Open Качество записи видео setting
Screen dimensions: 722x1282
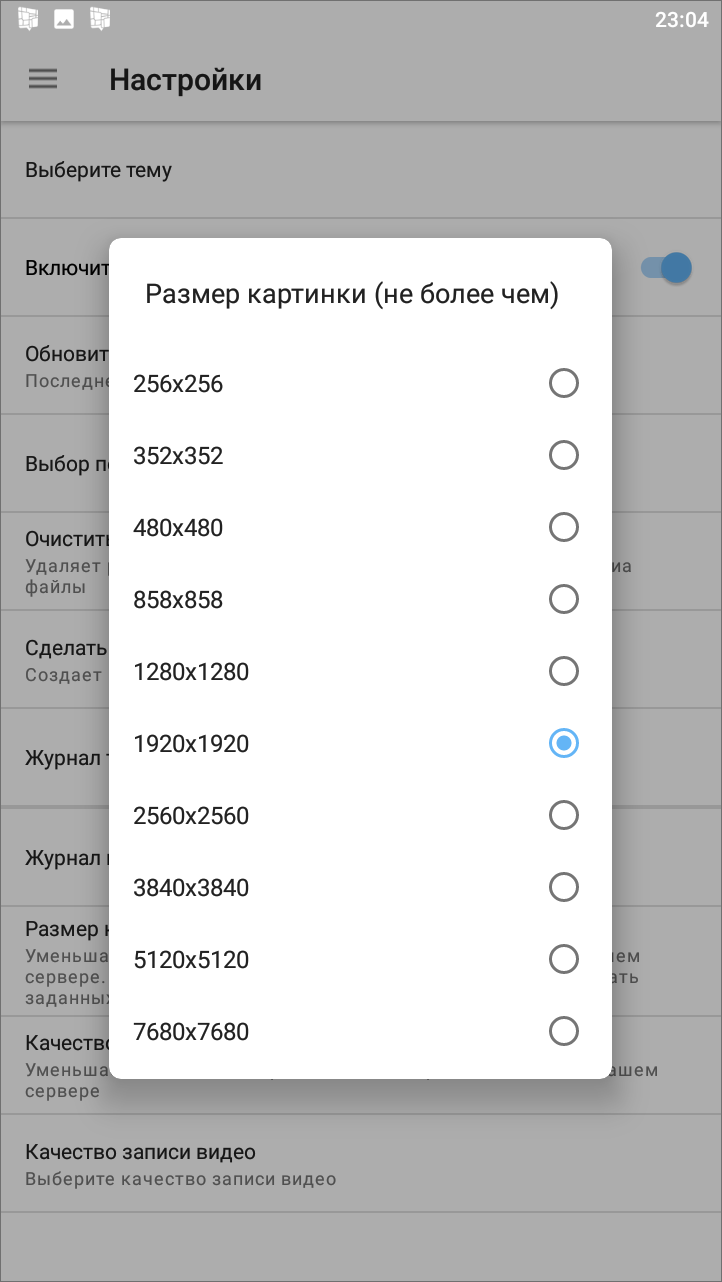[x=361, y=1164]
